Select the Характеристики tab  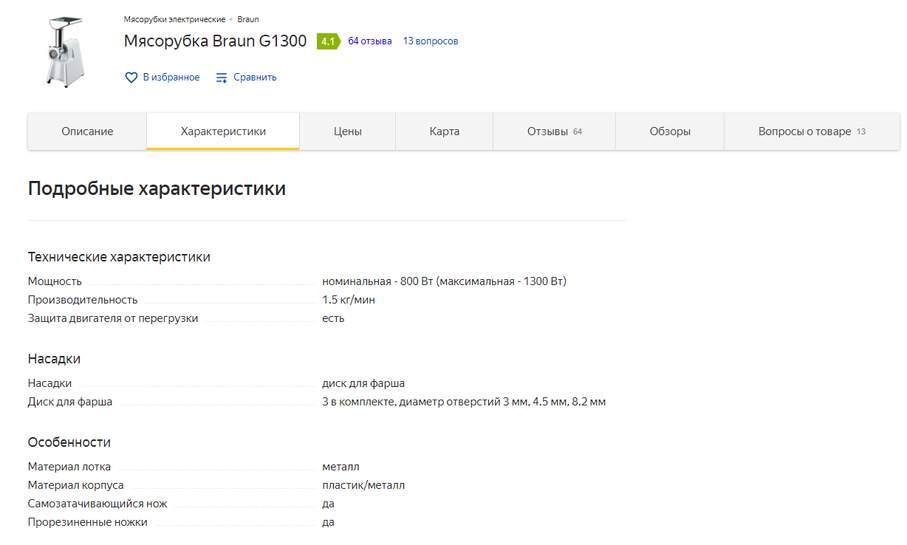[x=223, y=131]
